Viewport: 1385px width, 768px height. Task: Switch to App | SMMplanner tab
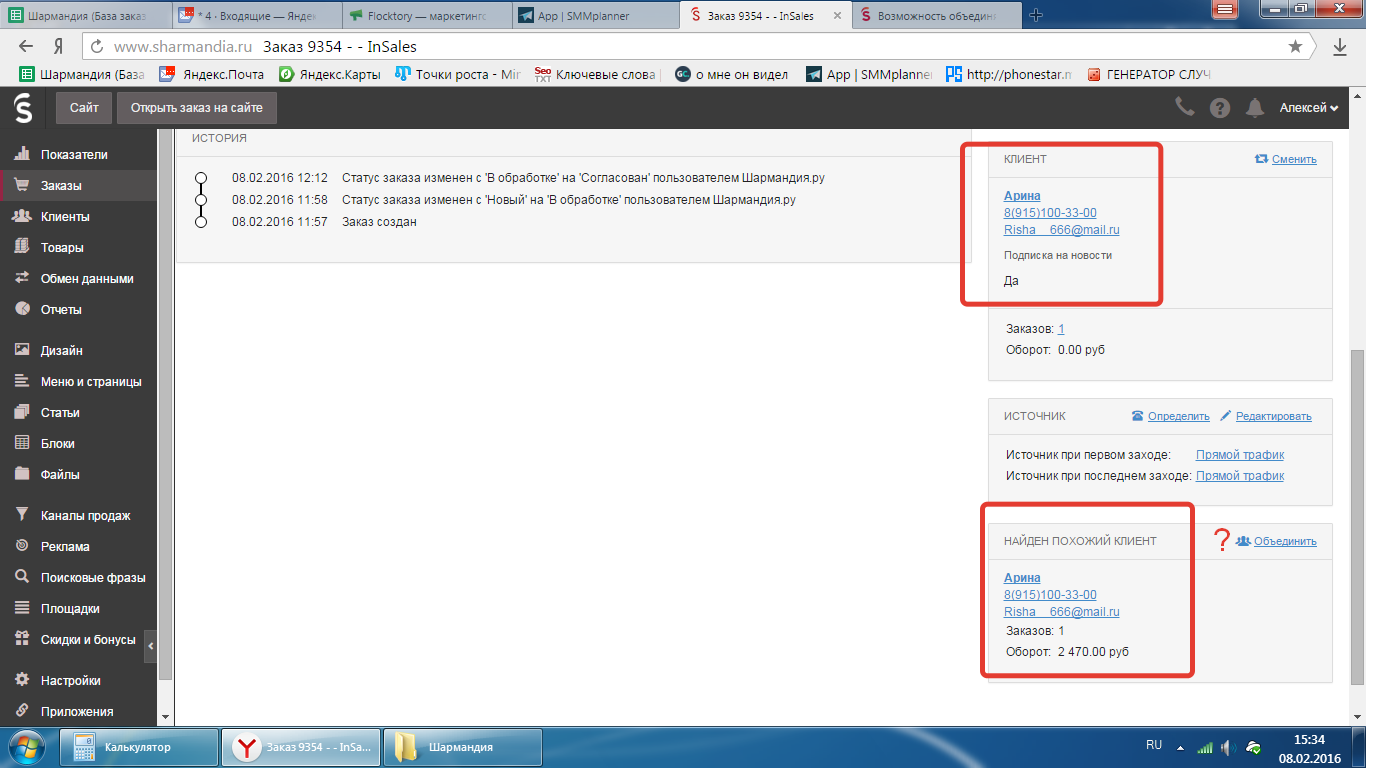[x=595, y=16]
